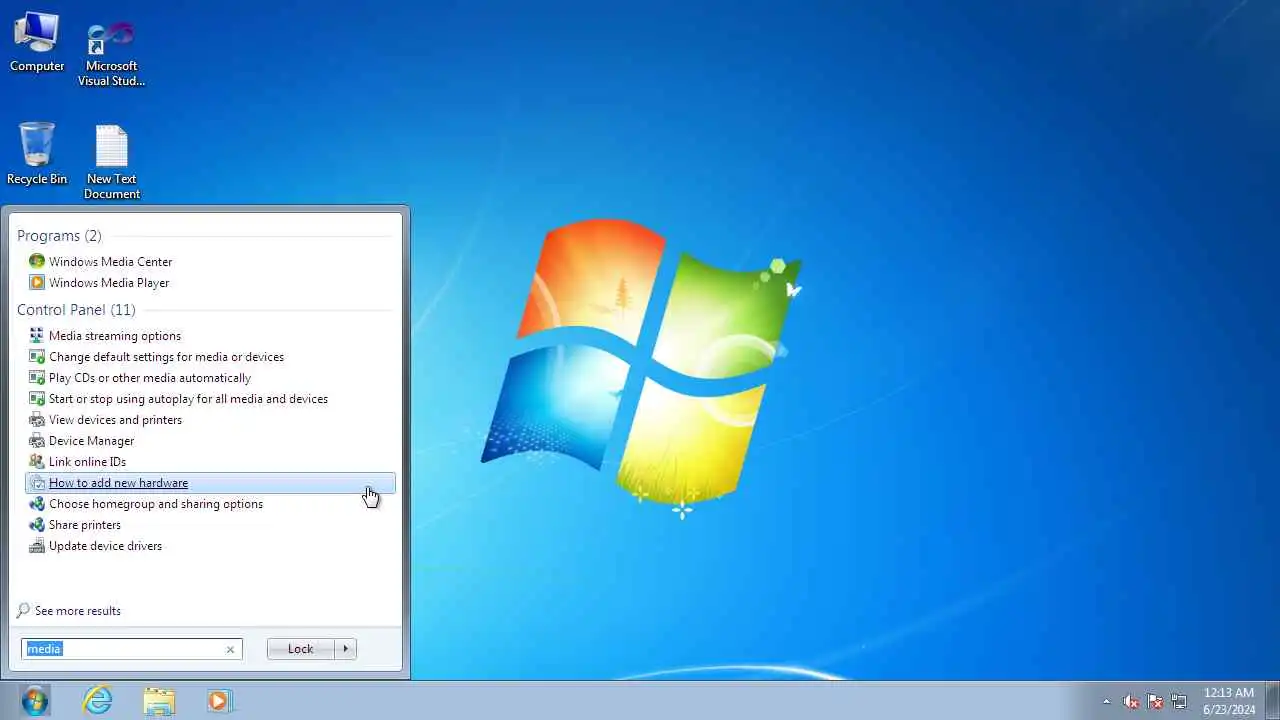Screen dimensions: 1280x720
Task: Select Share printers text entry
Action: pyautogui.click(x=85, y=525)
